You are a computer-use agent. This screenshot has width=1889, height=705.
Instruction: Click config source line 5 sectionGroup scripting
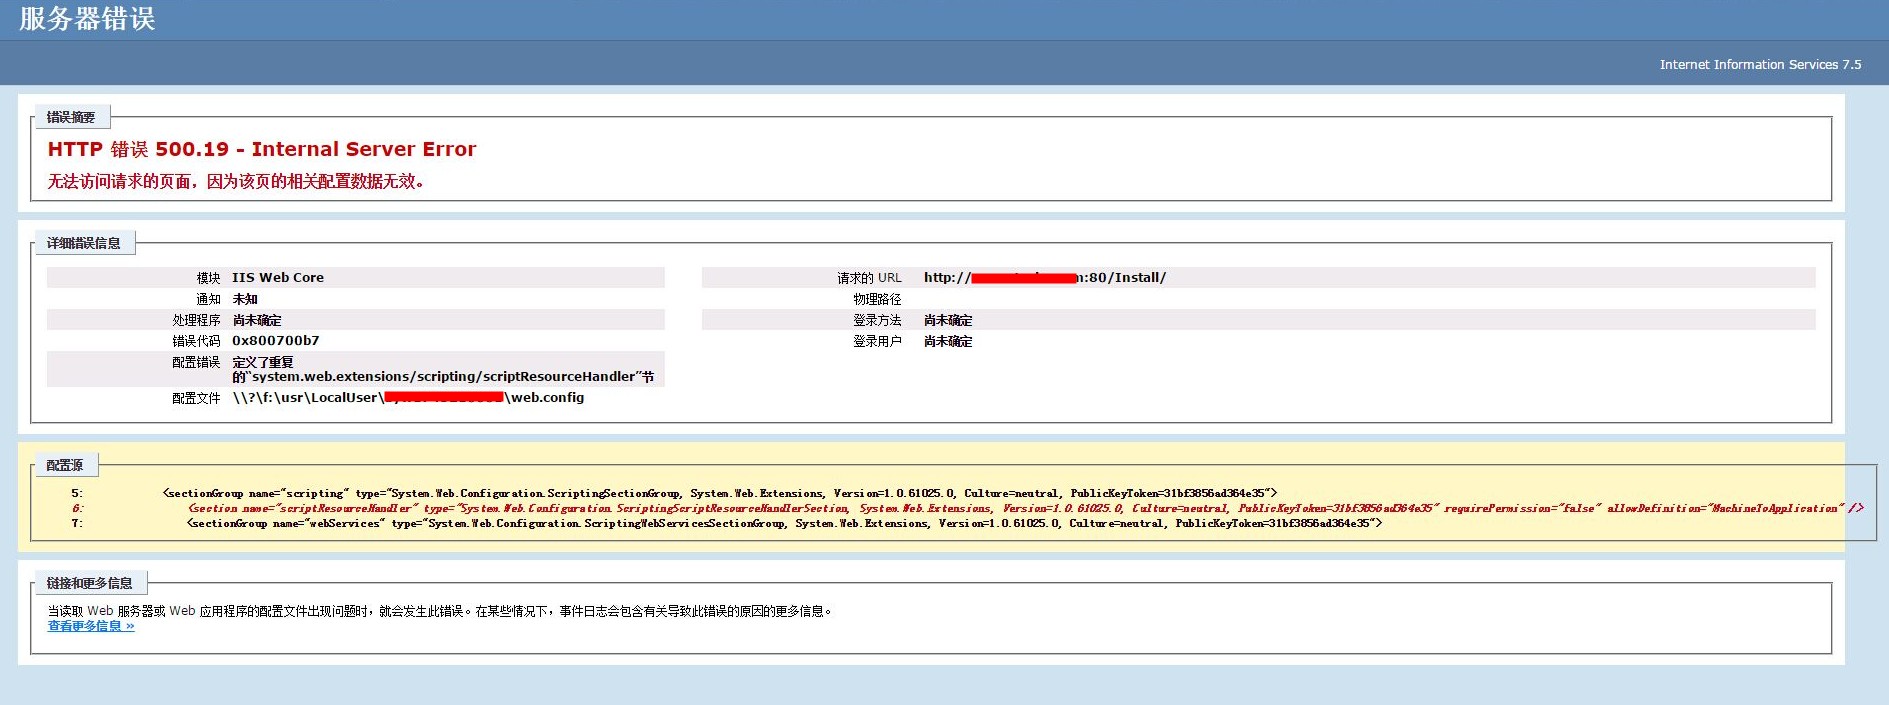coord(719,493)
